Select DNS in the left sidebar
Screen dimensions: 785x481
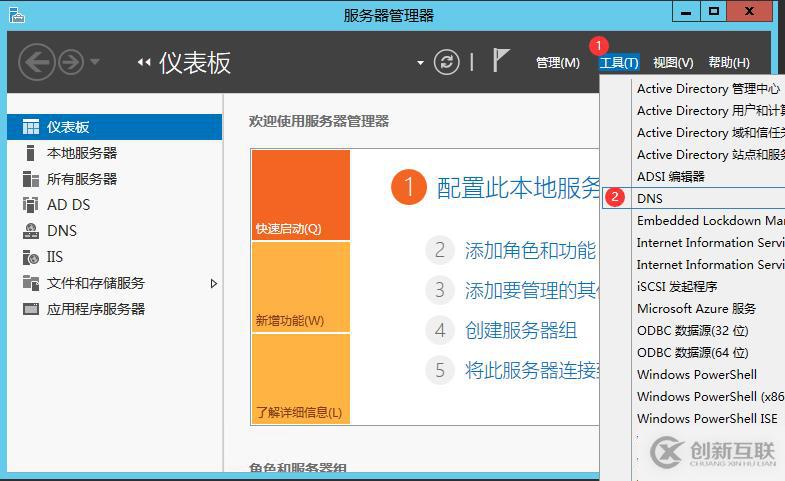[115, 231]
